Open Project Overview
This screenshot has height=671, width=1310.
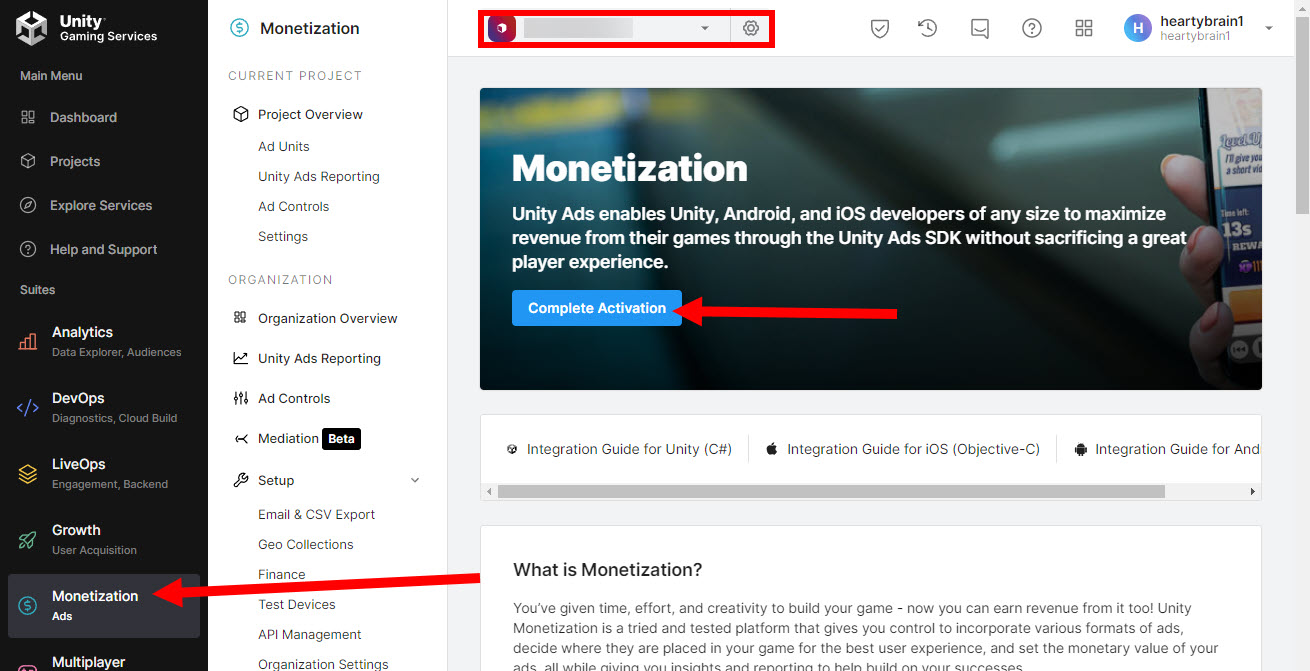pyautogui.click(x=310, y=114)
